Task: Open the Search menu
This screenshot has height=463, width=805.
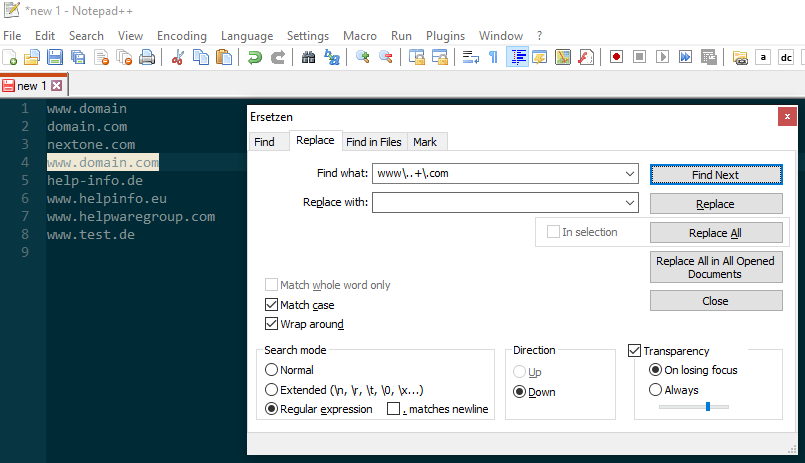Action: [x=86, y=36]
